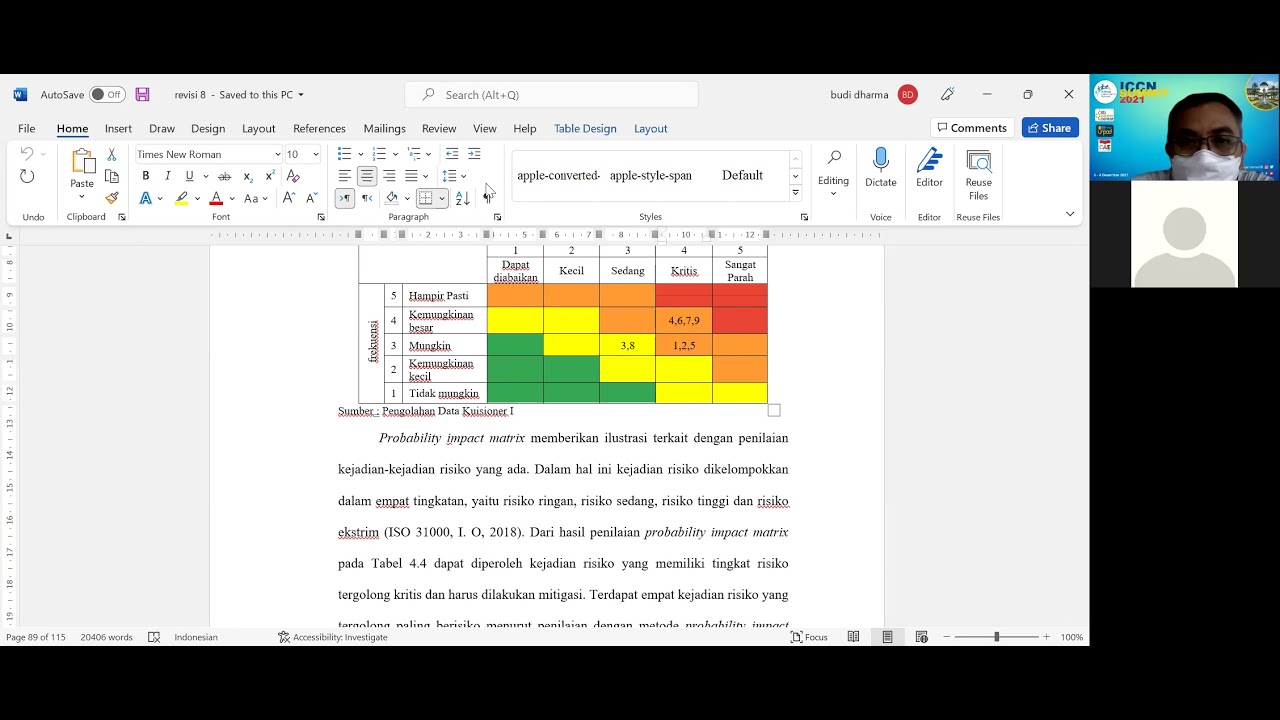1280x720 pixels.
Task: Toggle Print Layout view in status bar
Action: [x=887, y=637]
